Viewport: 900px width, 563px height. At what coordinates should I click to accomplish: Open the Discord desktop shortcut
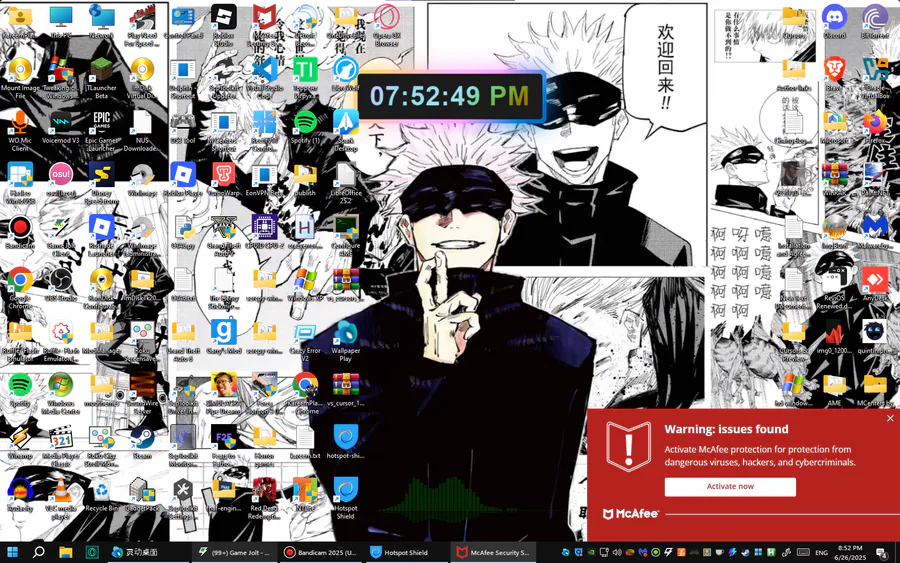click(x=835, y=22)
